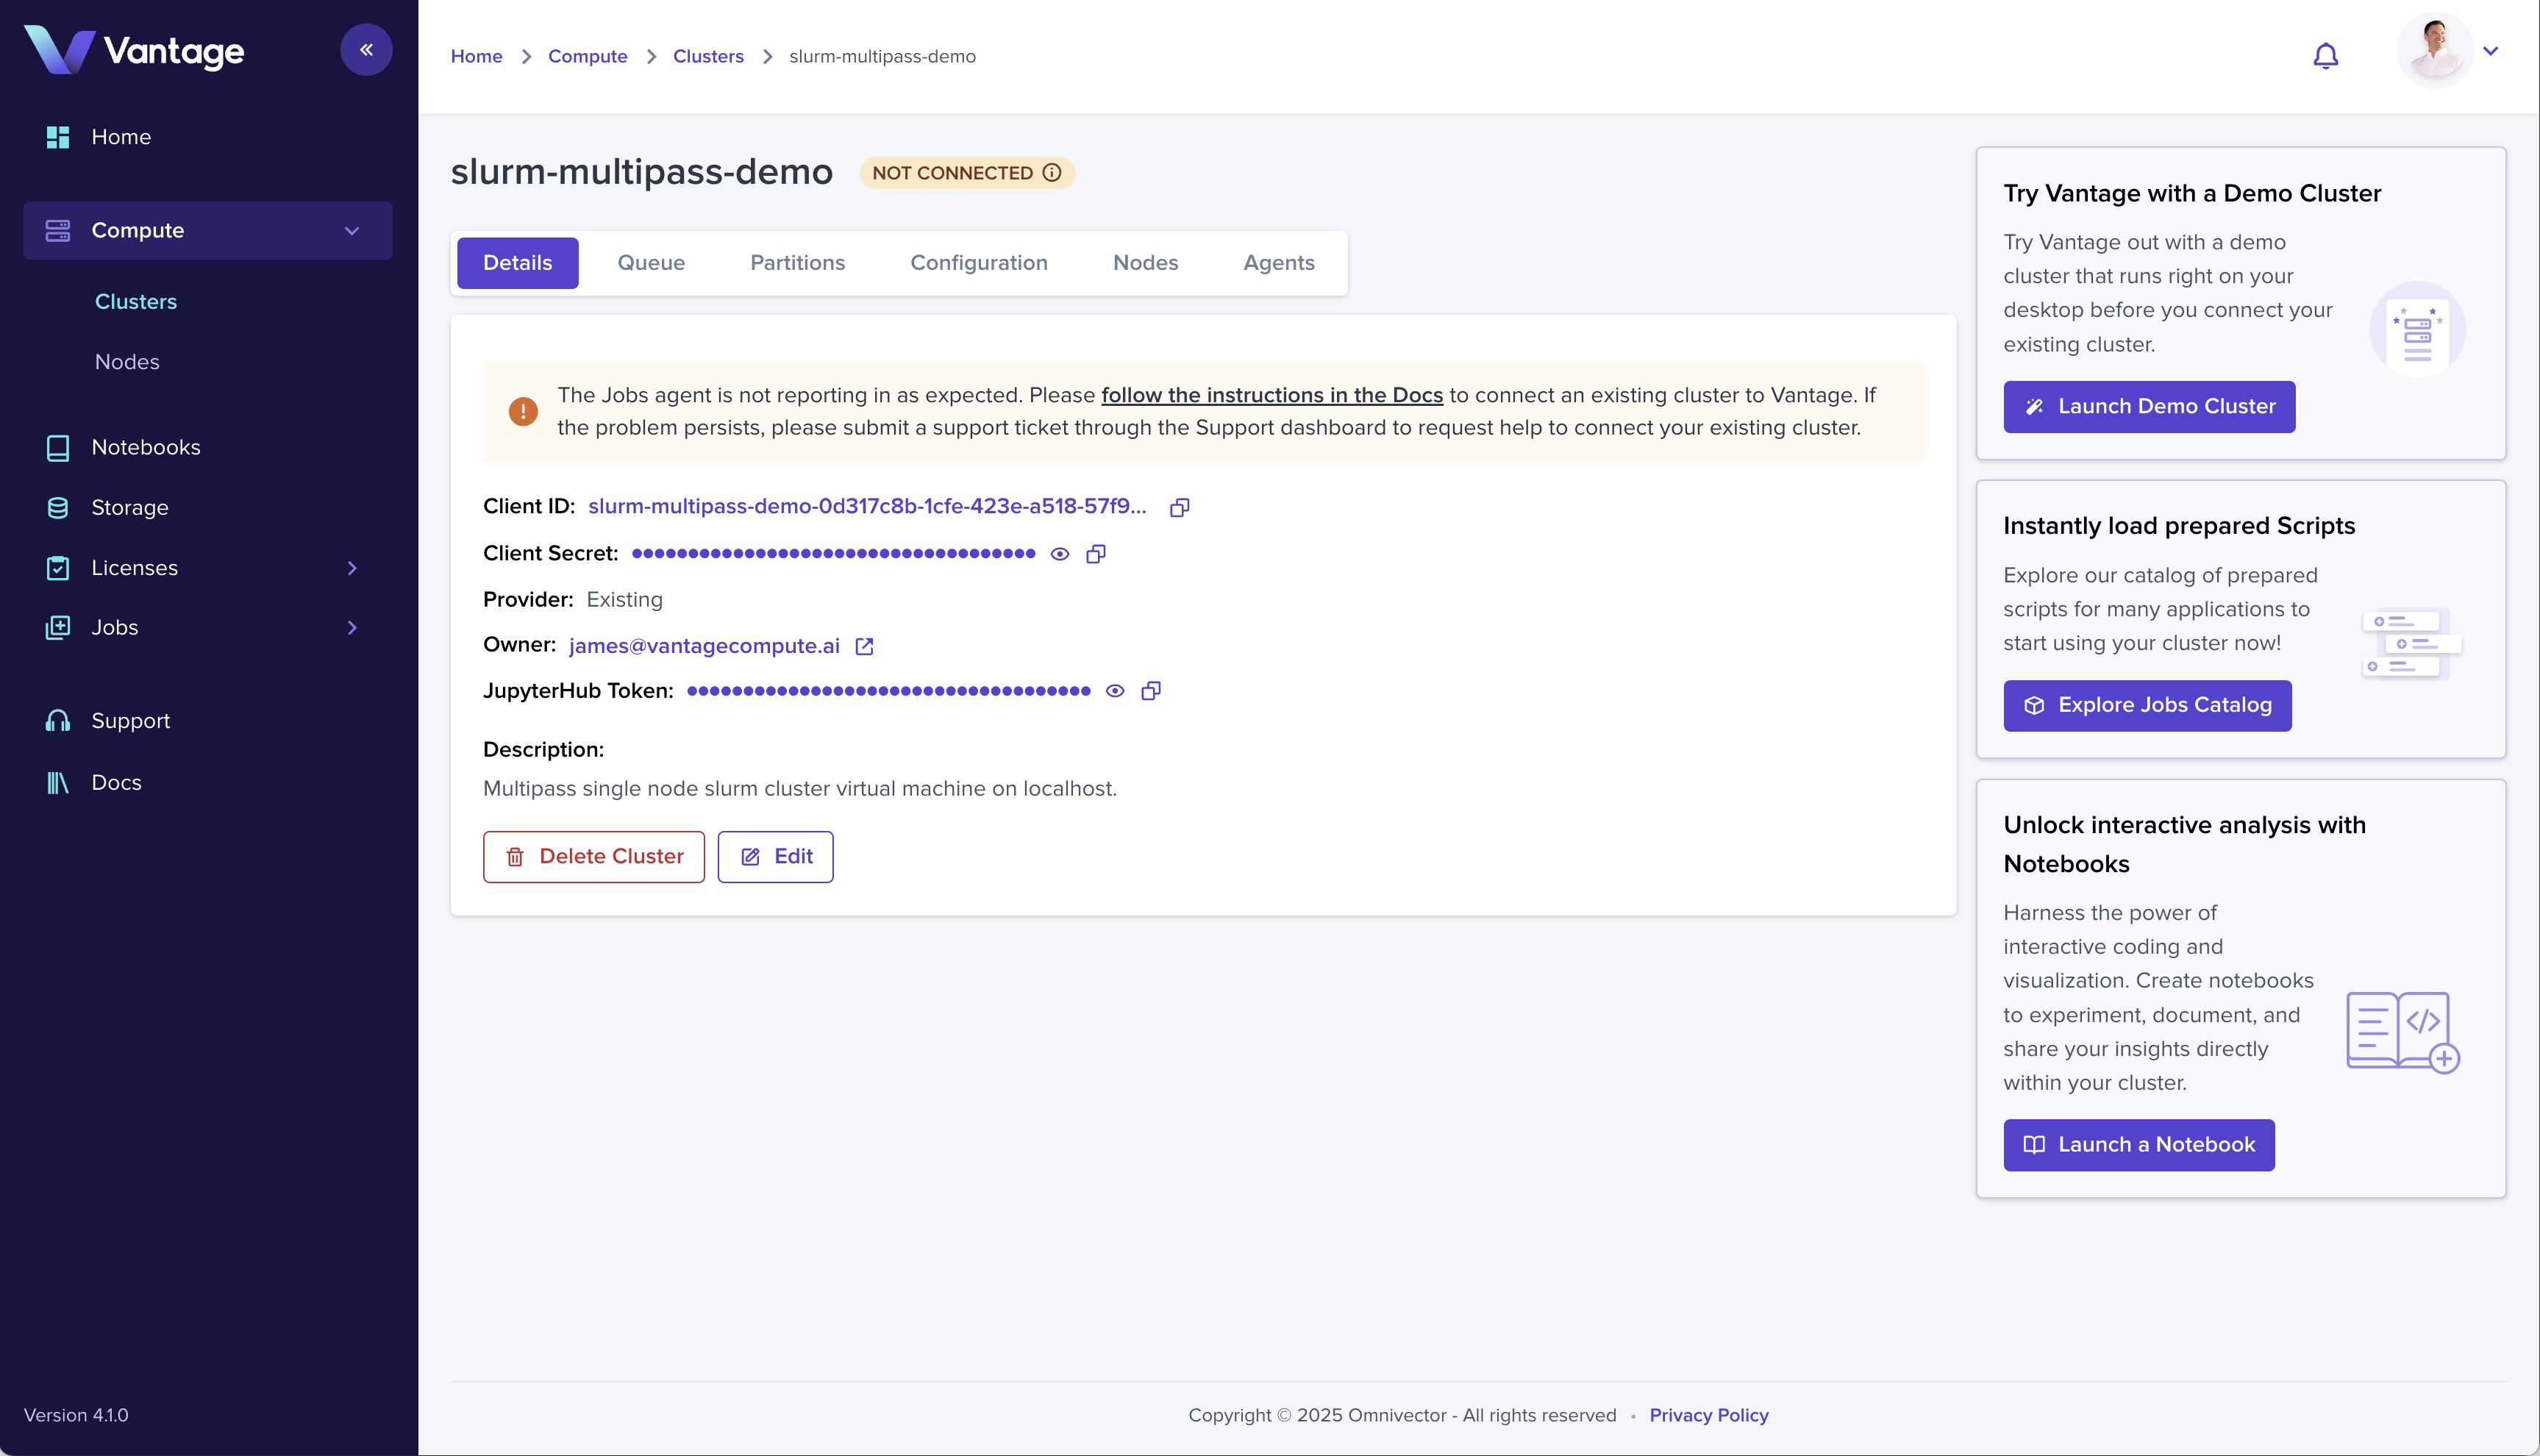The width and height of the screenshot is (2540, 1456).
Task: Collapse the Compute sidebar section
Action: [x=351, y=231]
